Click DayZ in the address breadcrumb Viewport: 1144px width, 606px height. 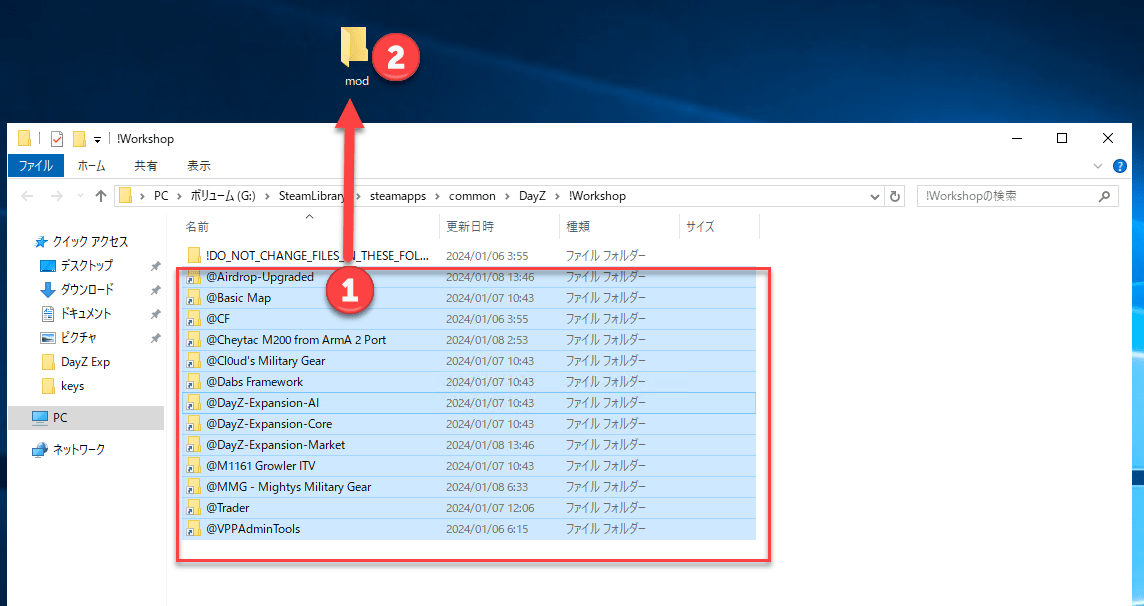(x=532, y=196)
